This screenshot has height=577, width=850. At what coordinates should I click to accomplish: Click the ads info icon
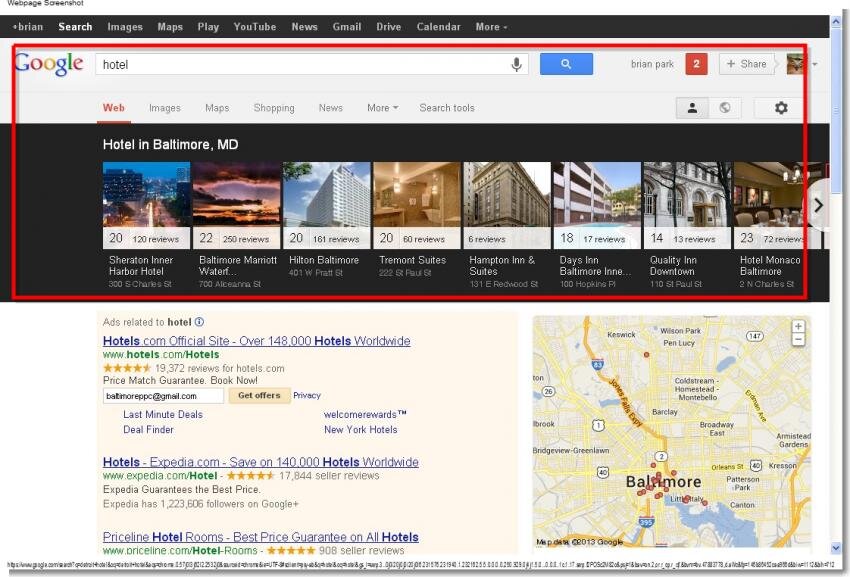coord(199,322)
